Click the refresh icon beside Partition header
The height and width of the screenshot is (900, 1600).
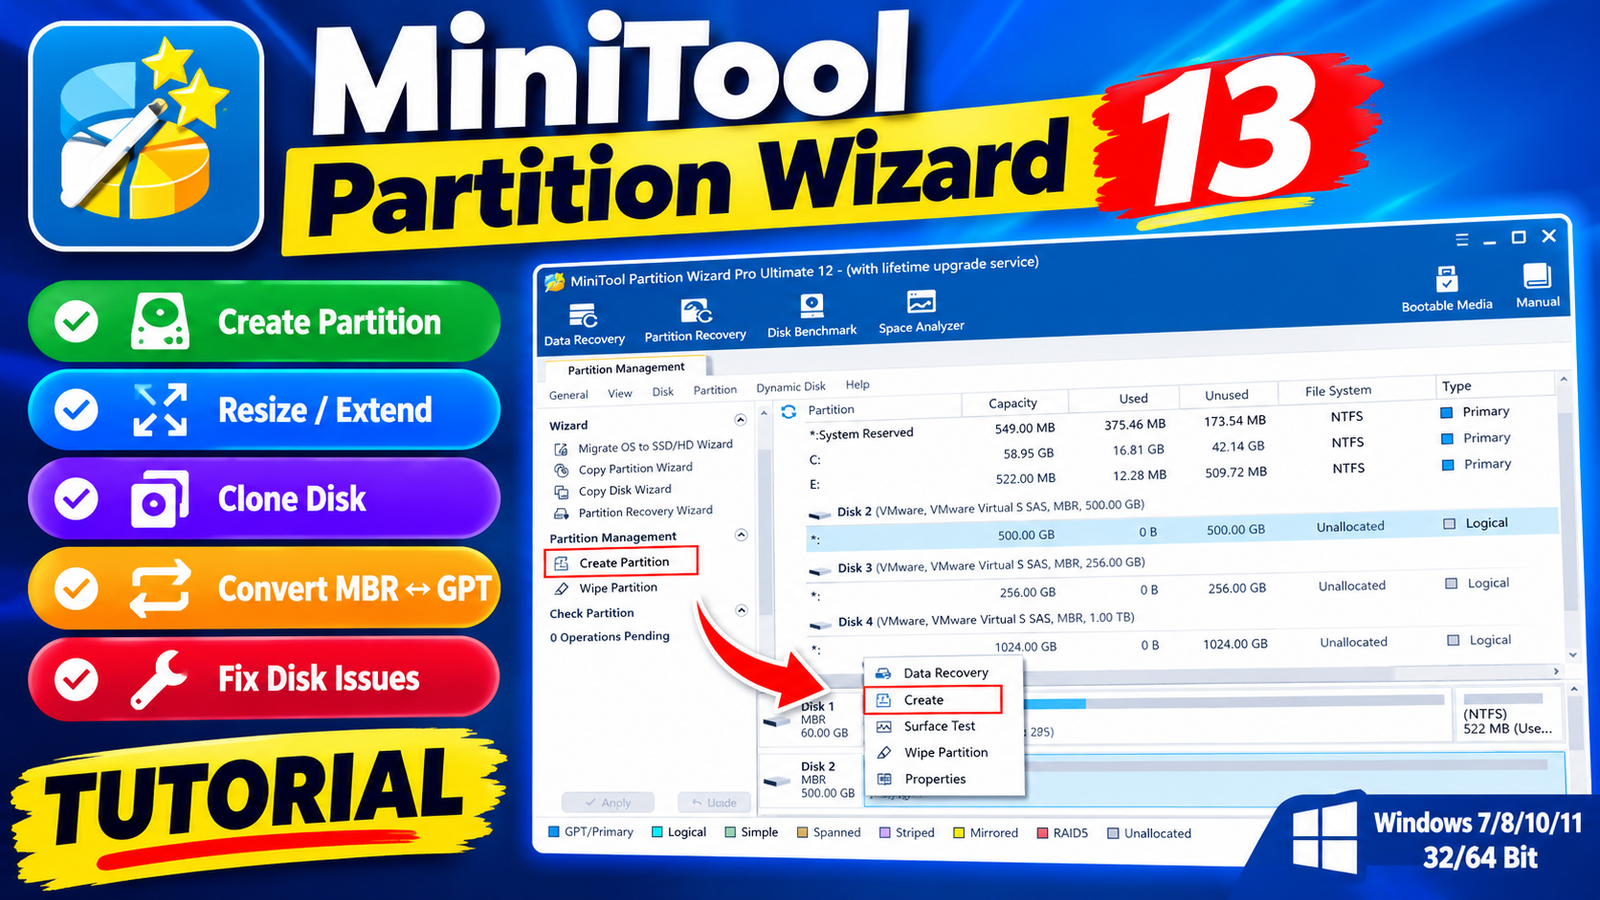pyautogui.click(x=789, y=411)
